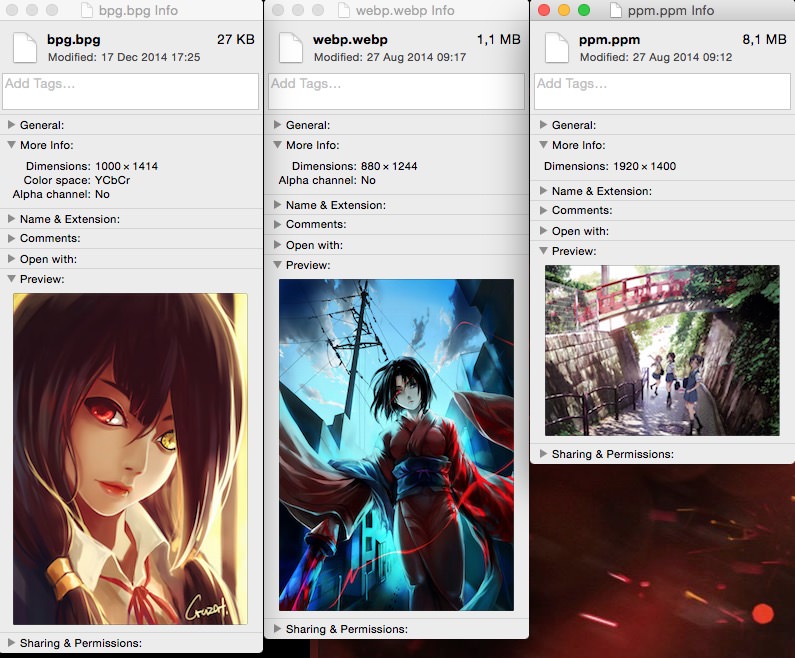Expand Comments section in bpg.bpg Info
Viewport: 795px width, 658px height.
click(11, 238)
